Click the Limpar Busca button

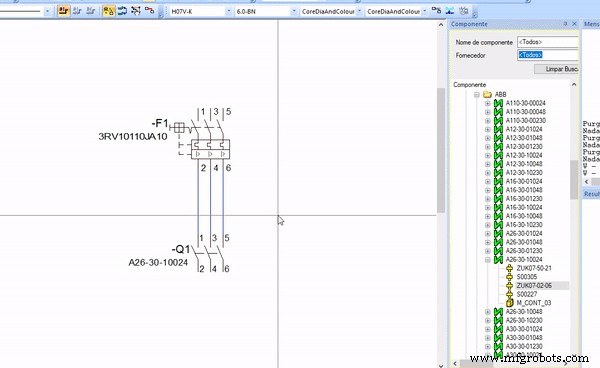556,69
